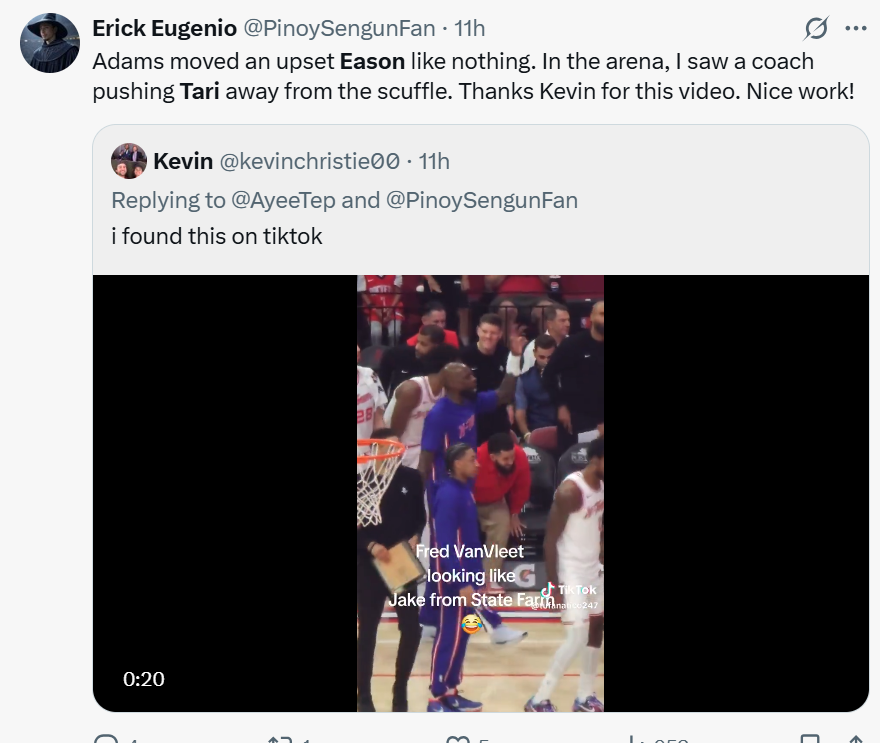Click the Grok icon on the tweet
Screen dimensions: 880x743
816,28
